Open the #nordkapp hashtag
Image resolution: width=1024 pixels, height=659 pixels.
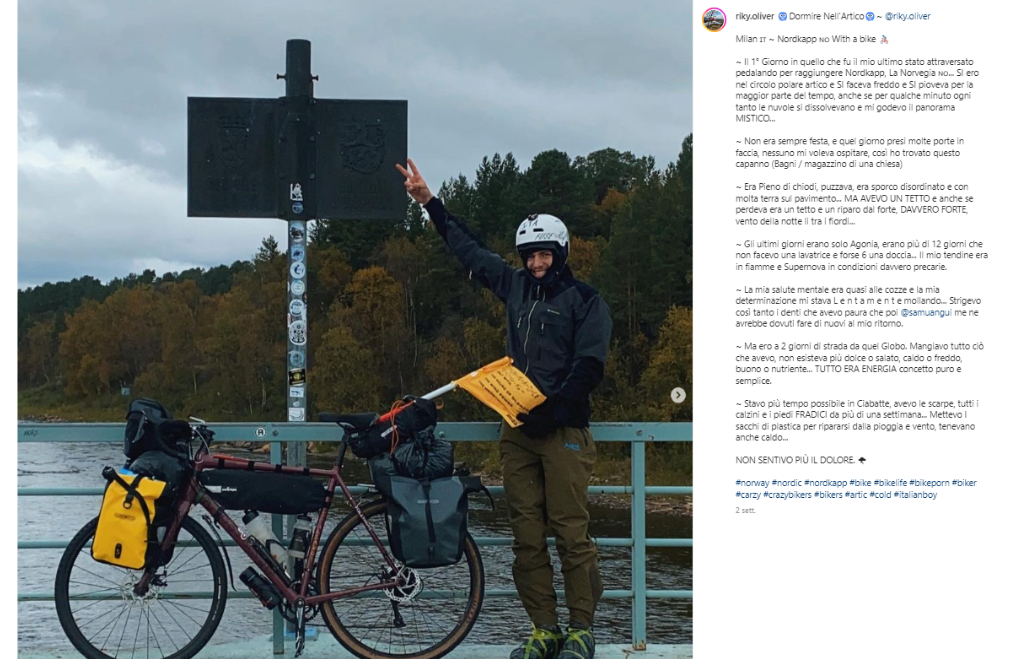(825, 483)
